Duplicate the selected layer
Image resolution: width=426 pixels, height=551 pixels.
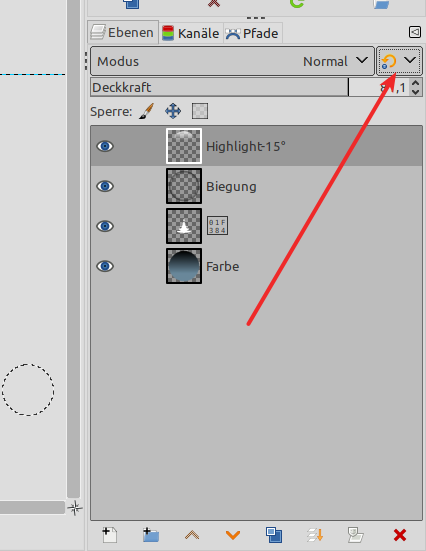click(x=274, y=535)
